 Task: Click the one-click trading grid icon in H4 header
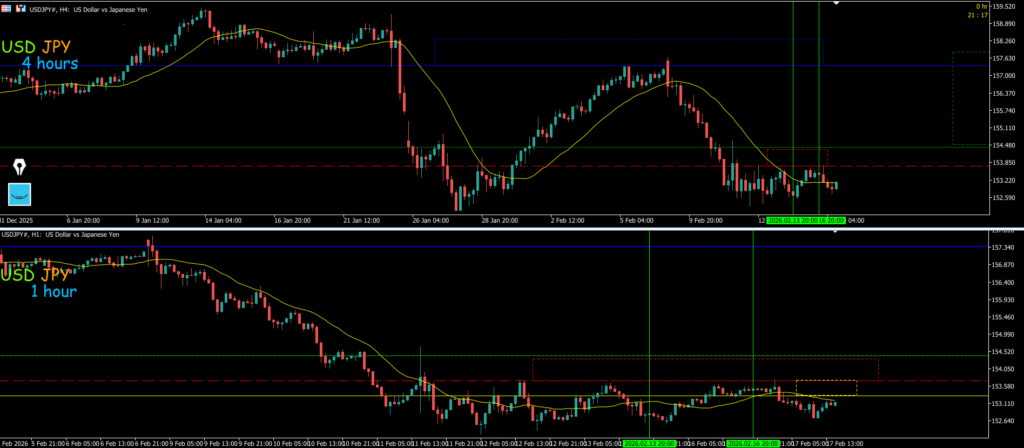[x=7, y=10]
